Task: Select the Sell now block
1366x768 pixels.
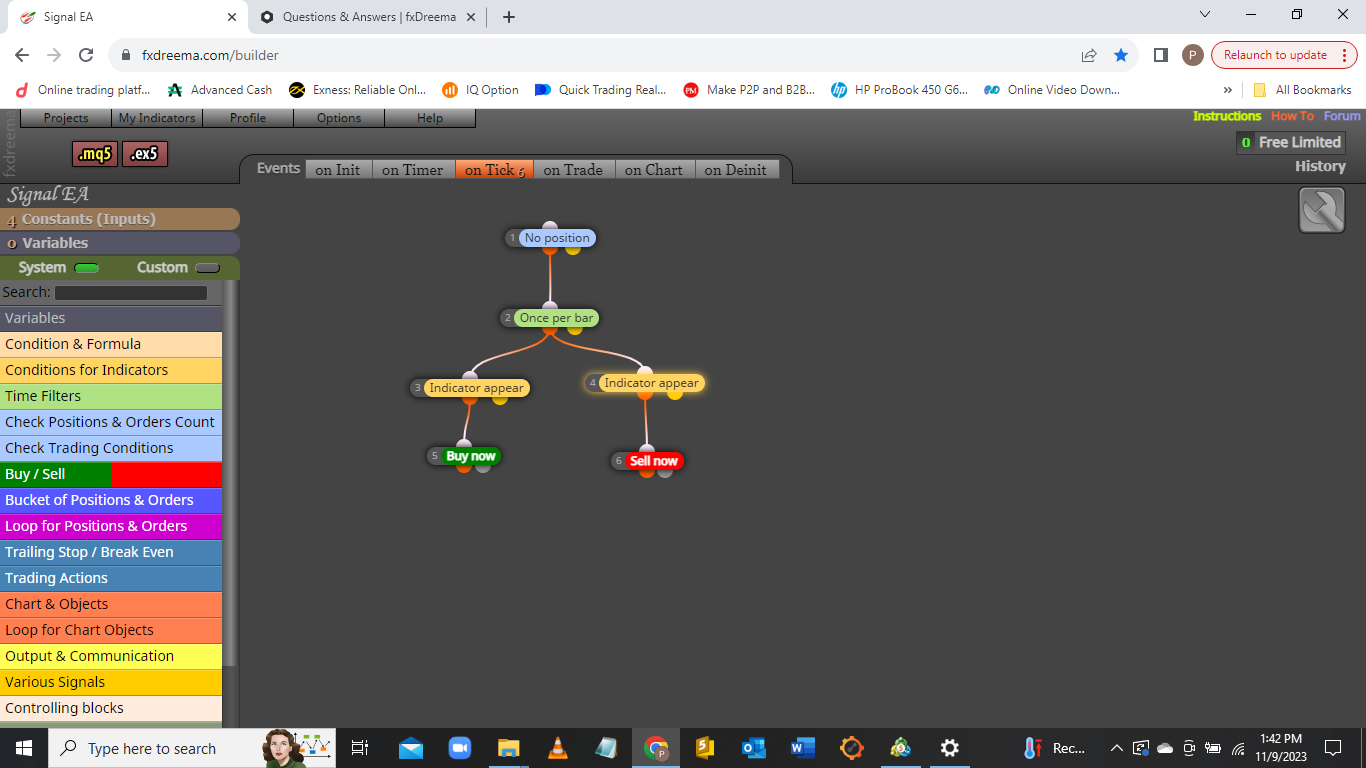Action: (x=654, y=461)
